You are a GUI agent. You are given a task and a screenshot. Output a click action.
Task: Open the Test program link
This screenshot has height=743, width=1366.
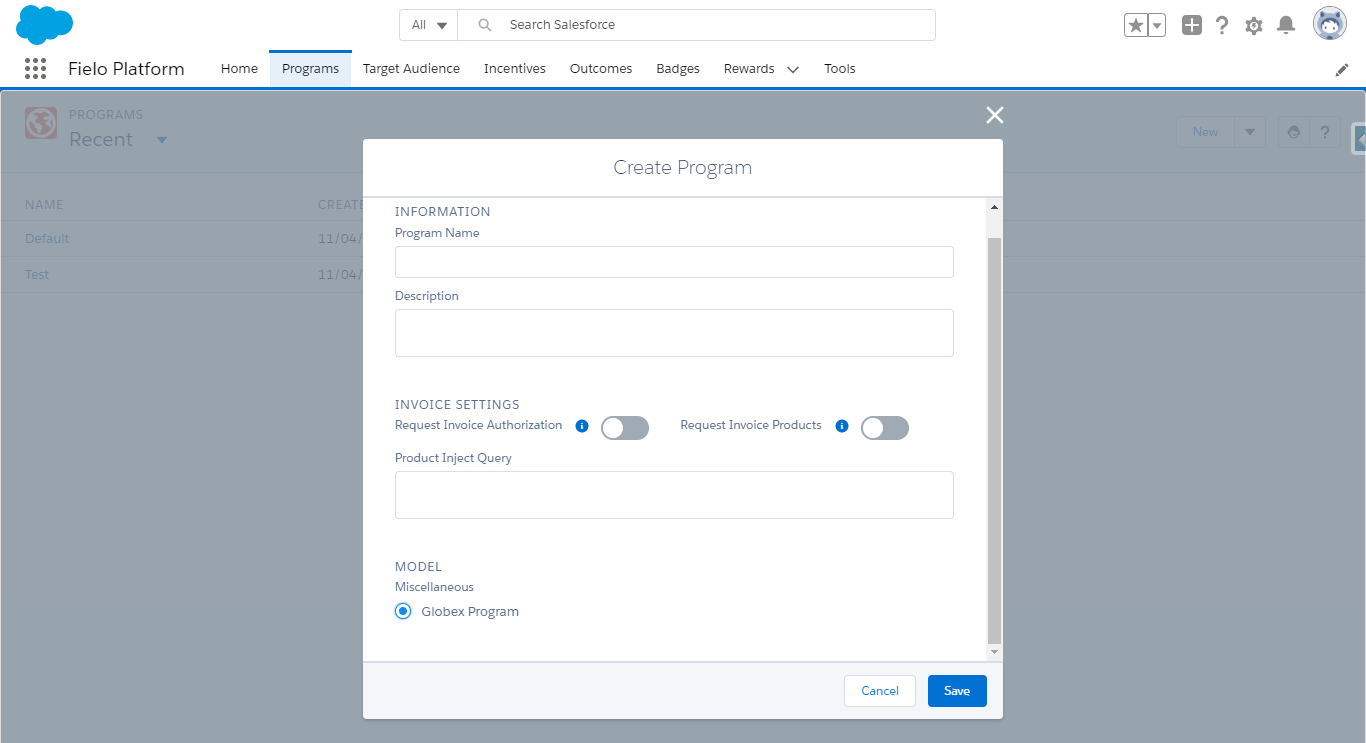pyautogui.click(x=37, y=274)
